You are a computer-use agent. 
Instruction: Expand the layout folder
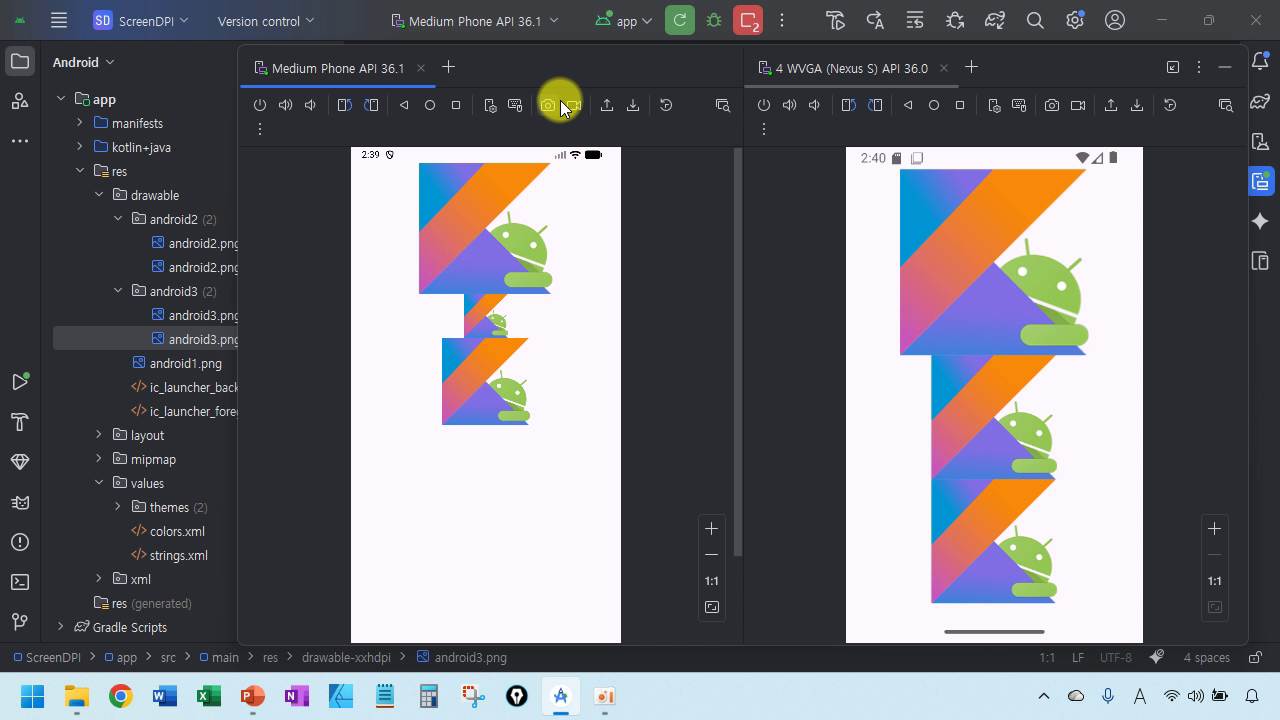coord(99,435)
